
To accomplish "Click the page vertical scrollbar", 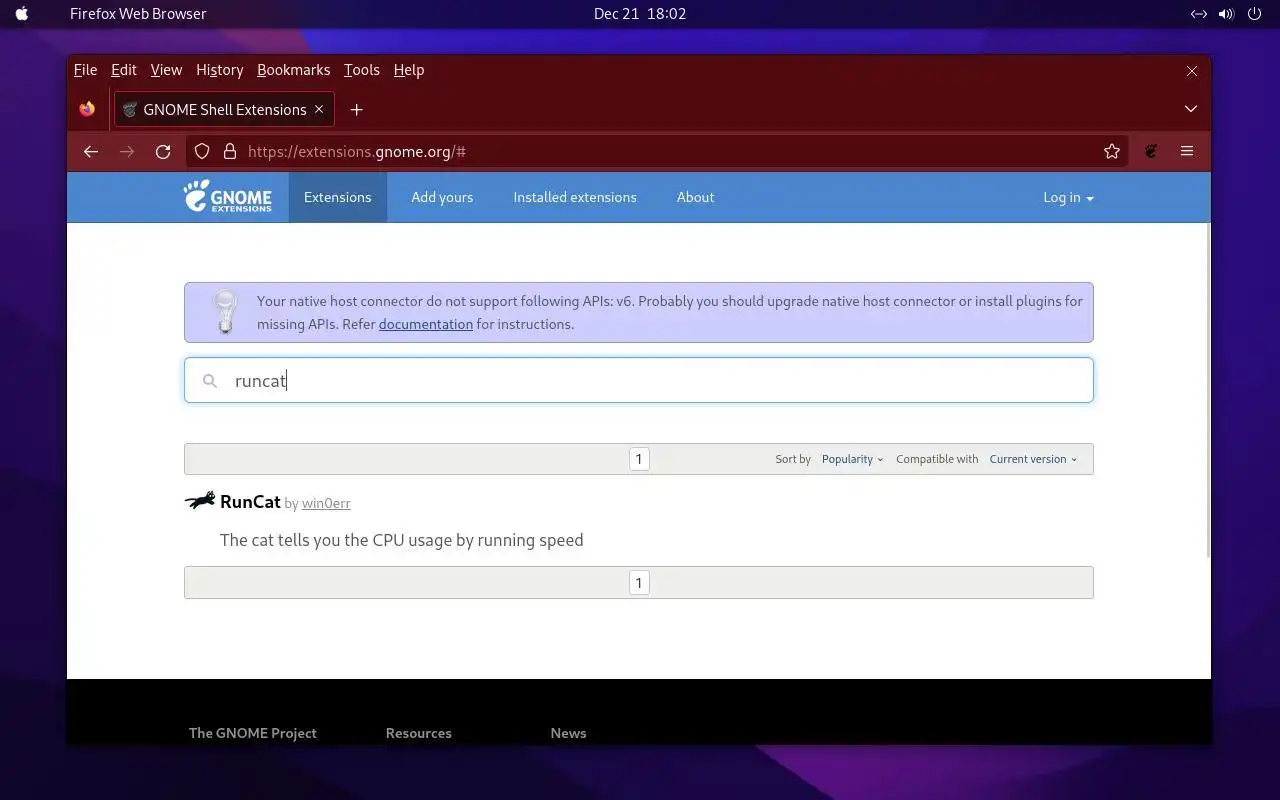I will [1208, 390].
